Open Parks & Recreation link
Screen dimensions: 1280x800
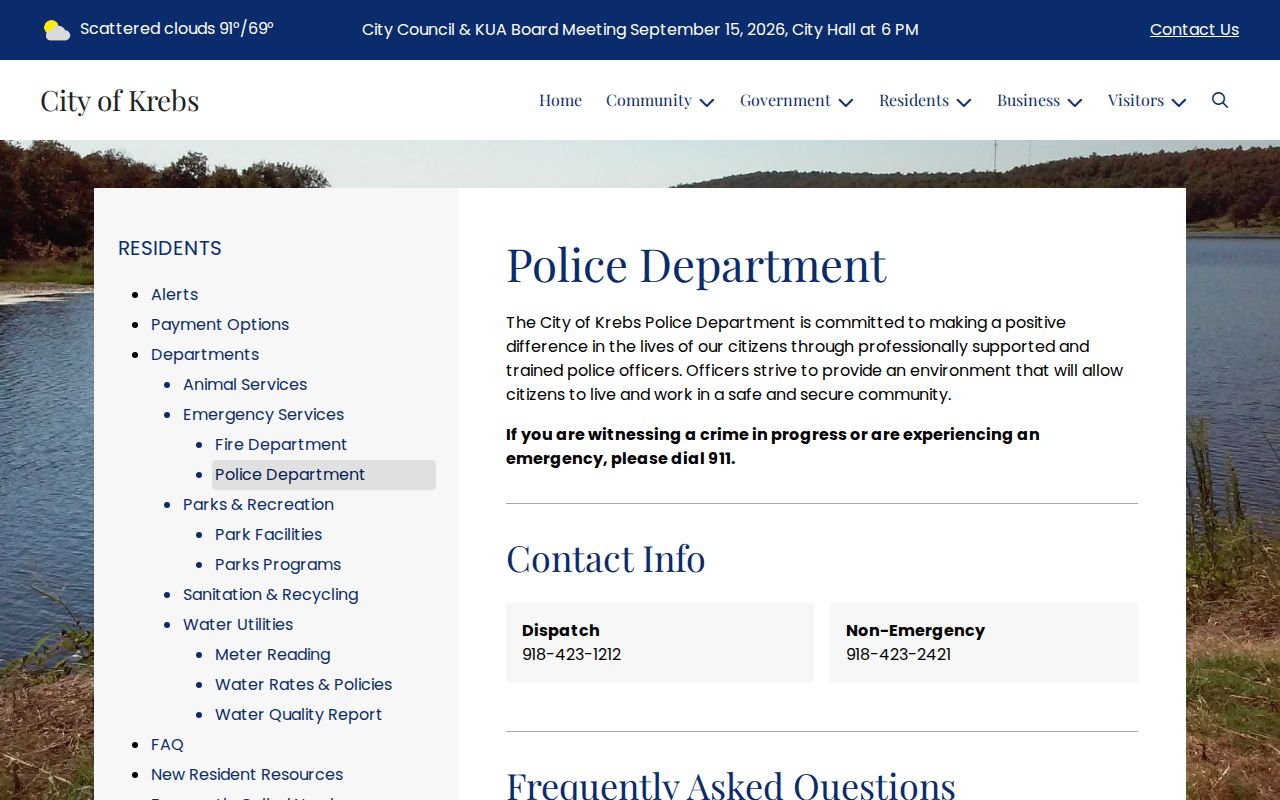[x=258, y=504]
